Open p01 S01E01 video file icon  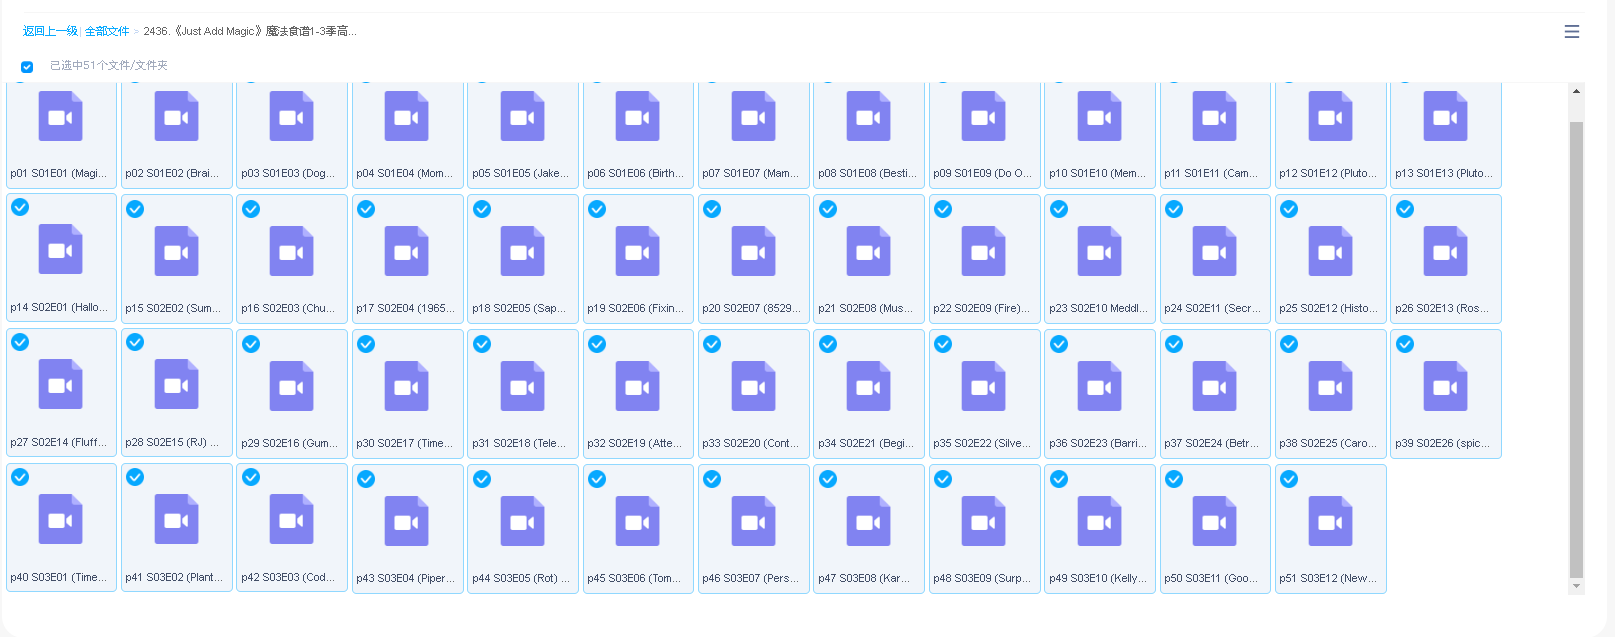[x=60, y=117]
